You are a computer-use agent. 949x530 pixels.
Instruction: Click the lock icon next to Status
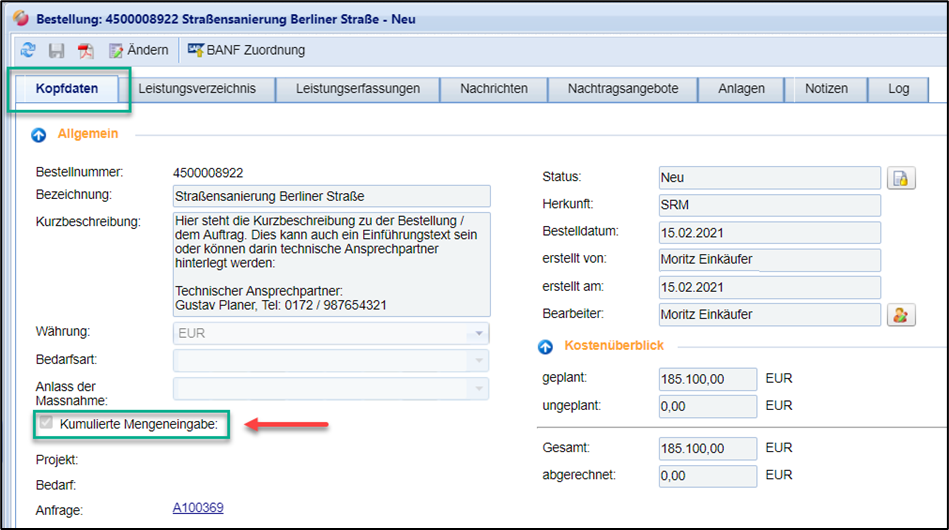pyautogui.click(x=901, y=179)
